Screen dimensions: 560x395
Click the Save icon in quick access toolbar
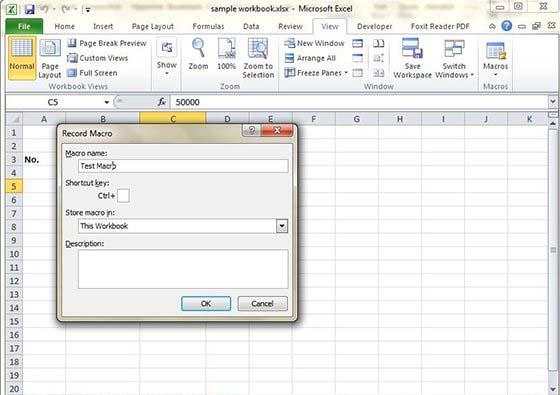pos(29,9)
